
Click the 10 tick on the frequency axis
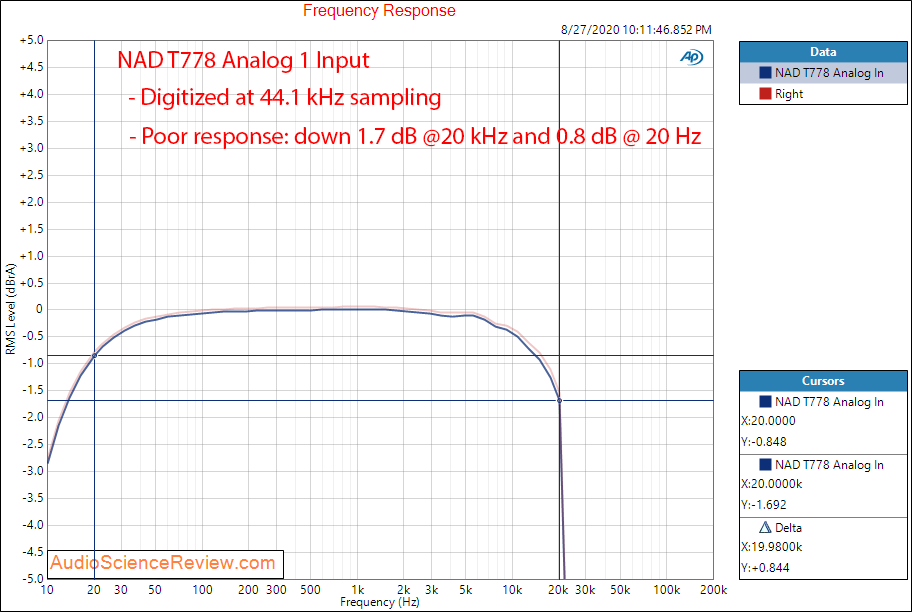click(47, 590)
